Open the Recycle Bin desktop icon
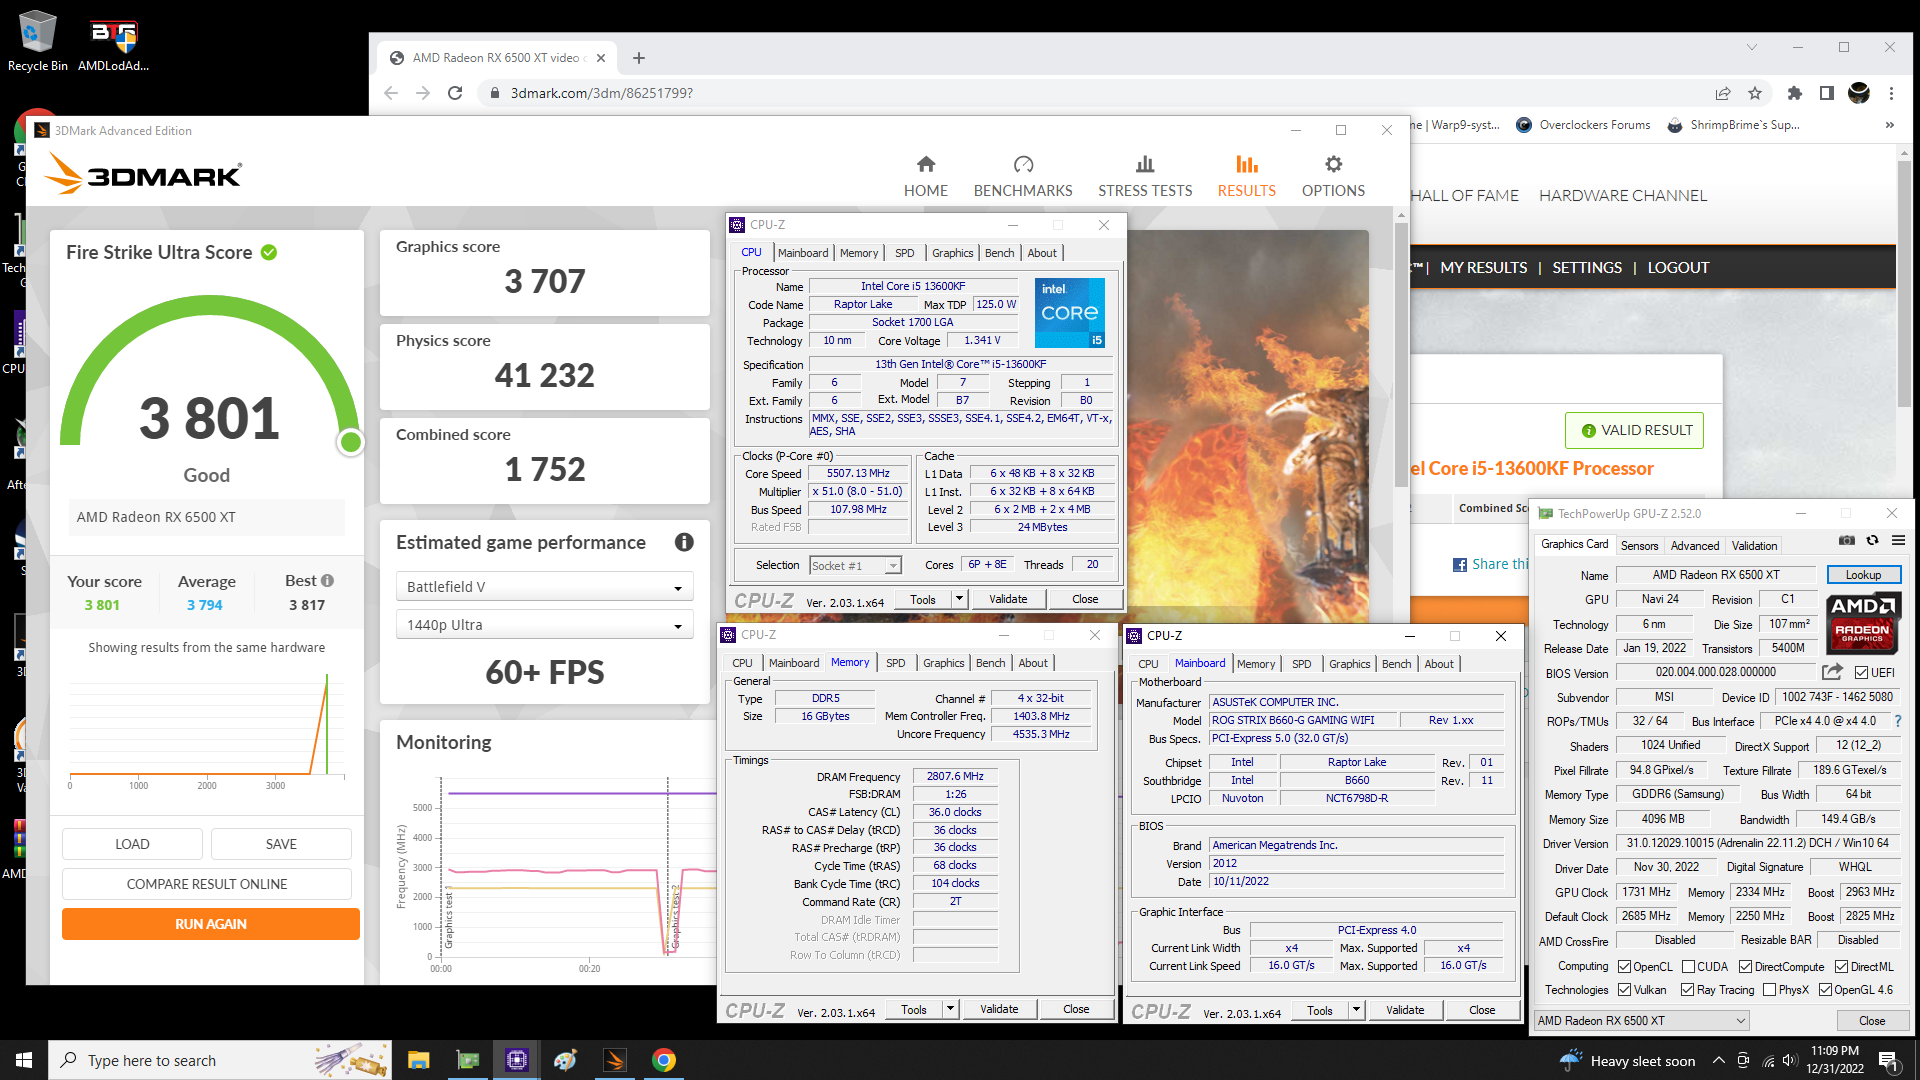The width and height of the screenshot is (1920, 1080). coord(37,42)
